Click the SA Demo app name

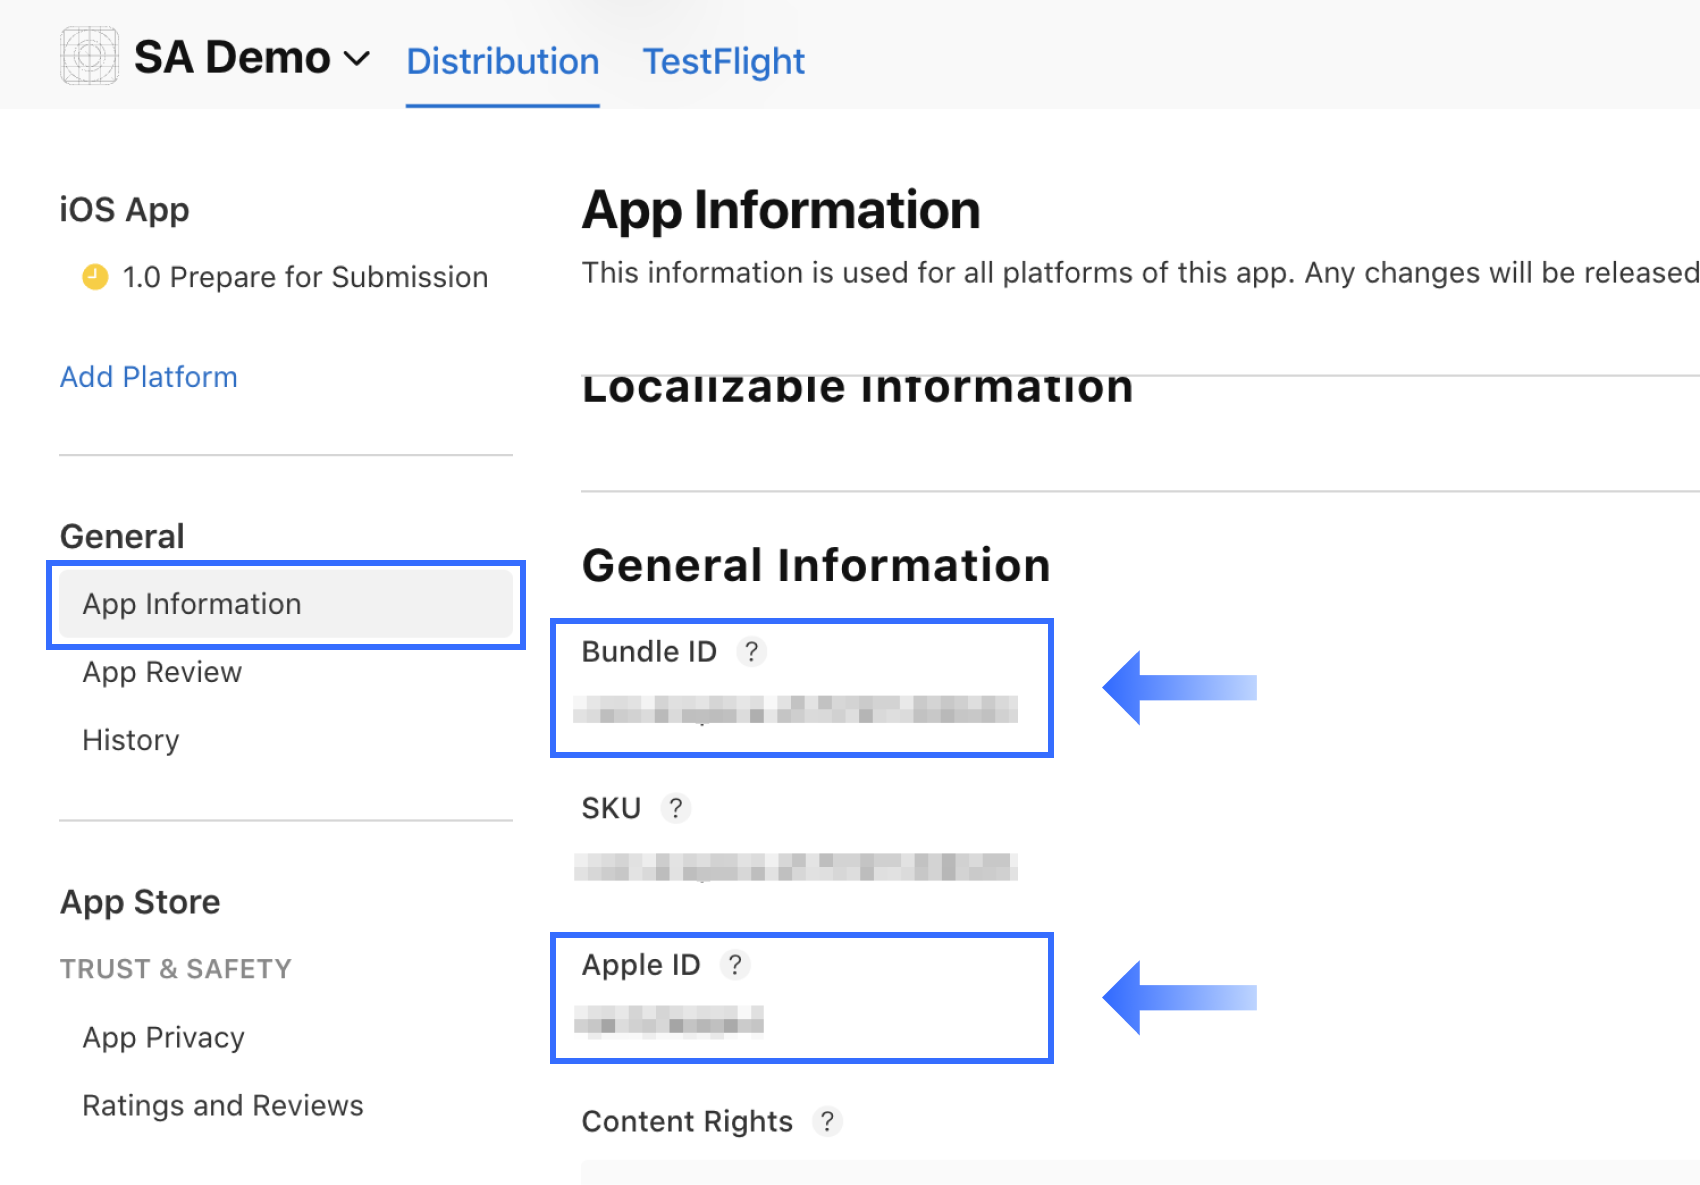click(x=232, y=58)
